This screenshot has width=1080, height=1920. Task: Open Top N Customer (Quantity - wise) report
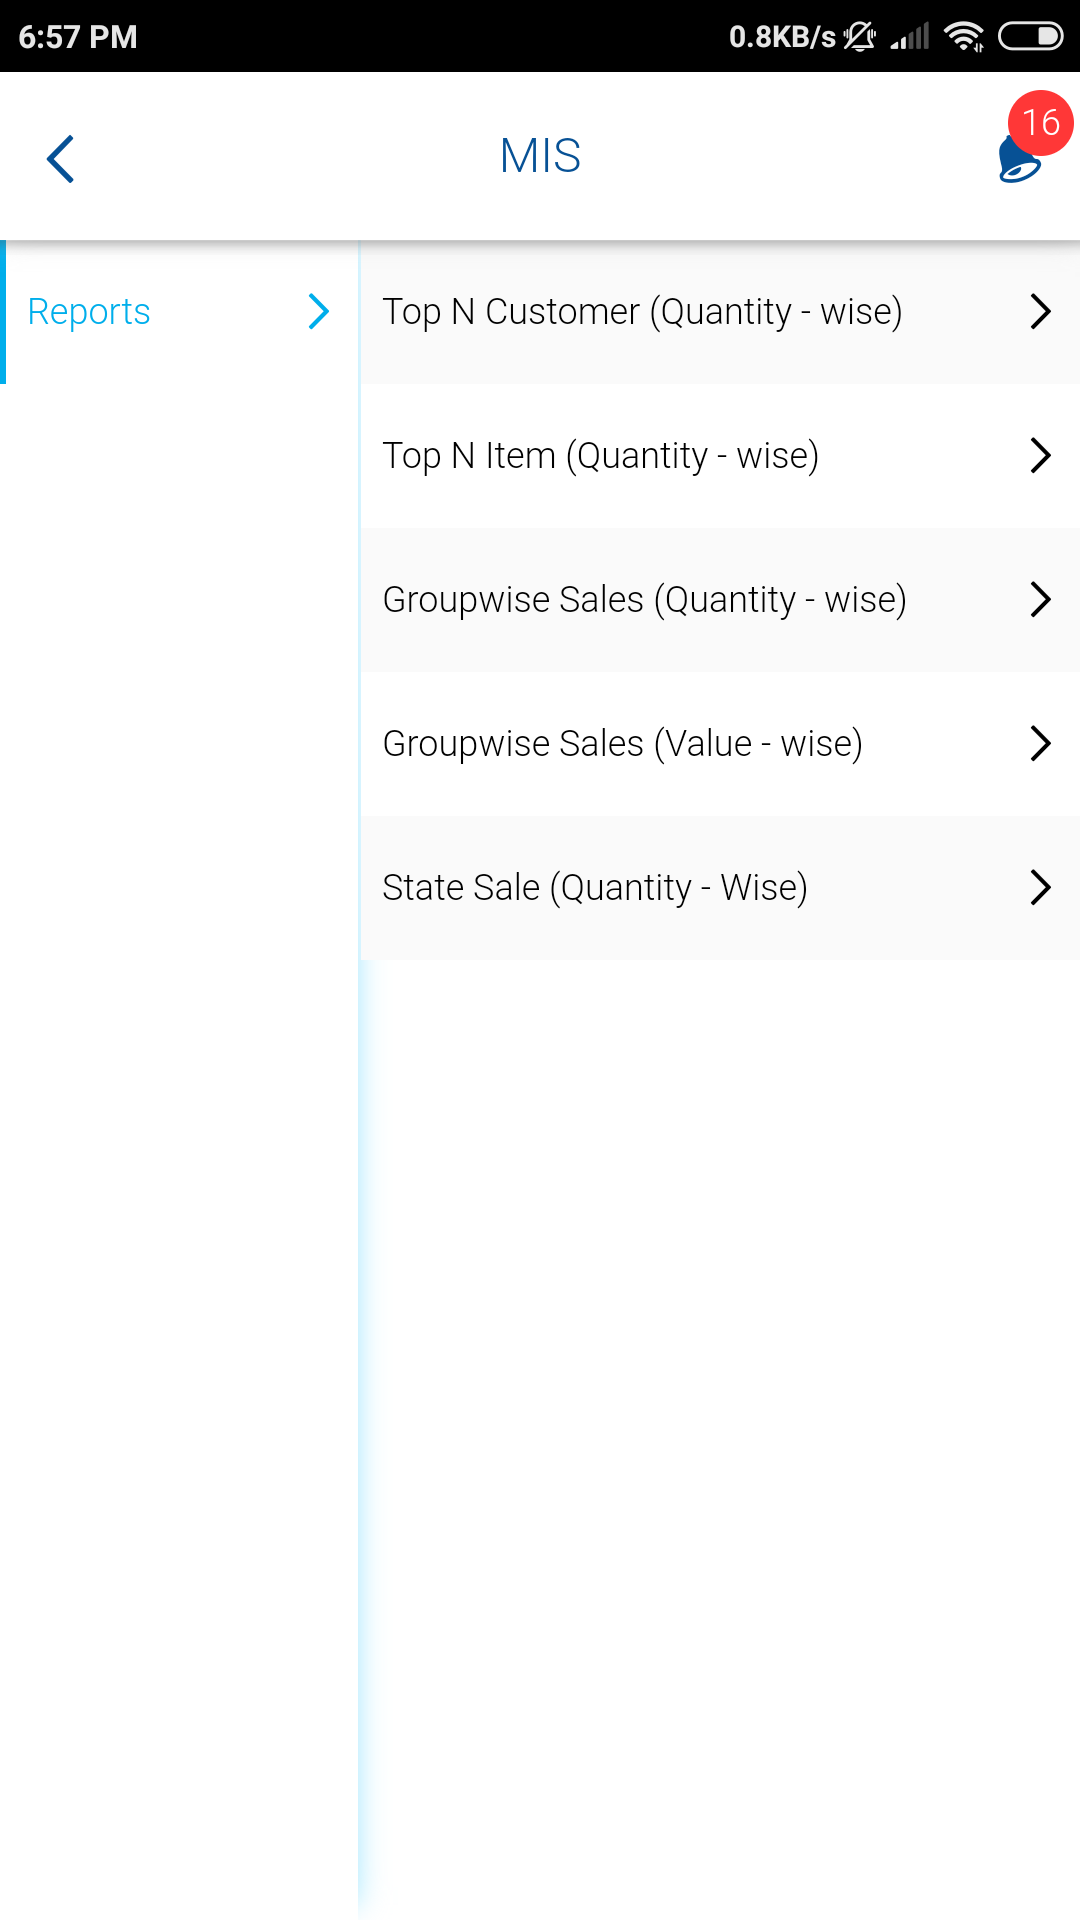(x=642, y=312)
